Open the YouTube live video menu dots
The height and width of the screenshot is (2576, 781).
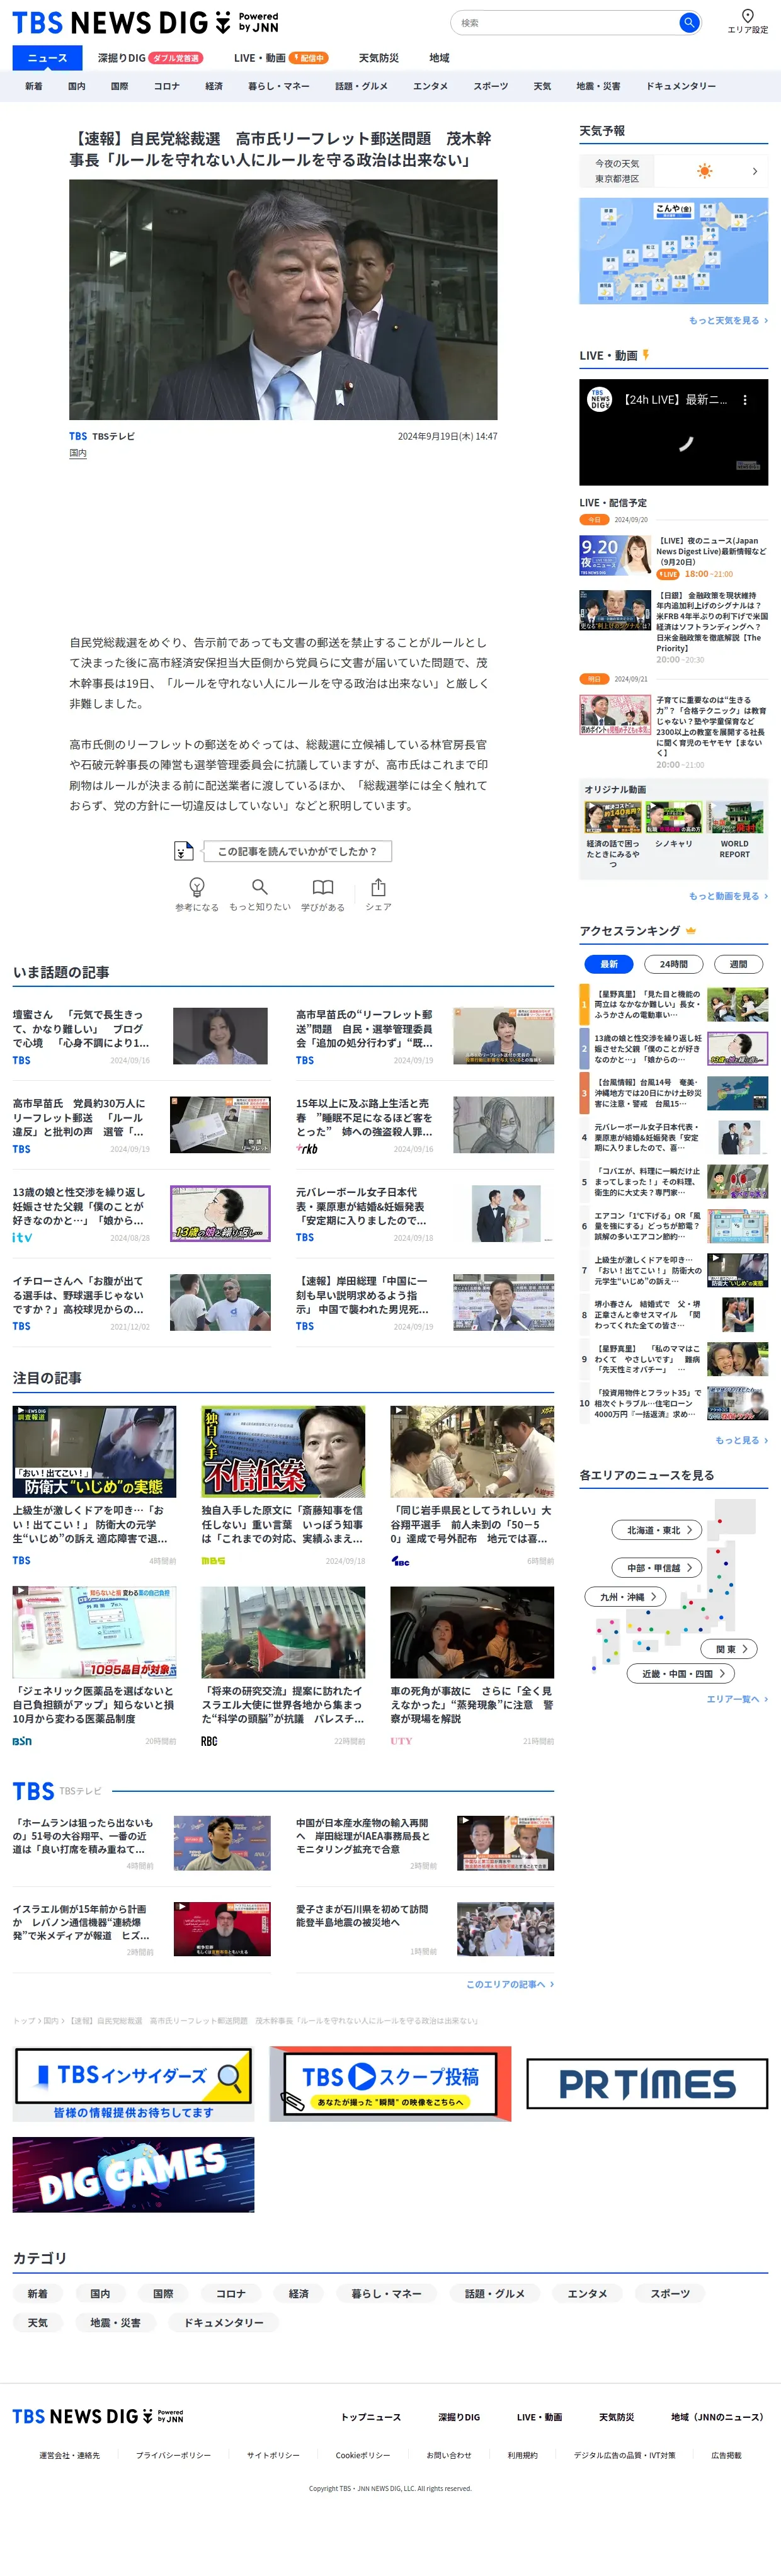[745, 399]
